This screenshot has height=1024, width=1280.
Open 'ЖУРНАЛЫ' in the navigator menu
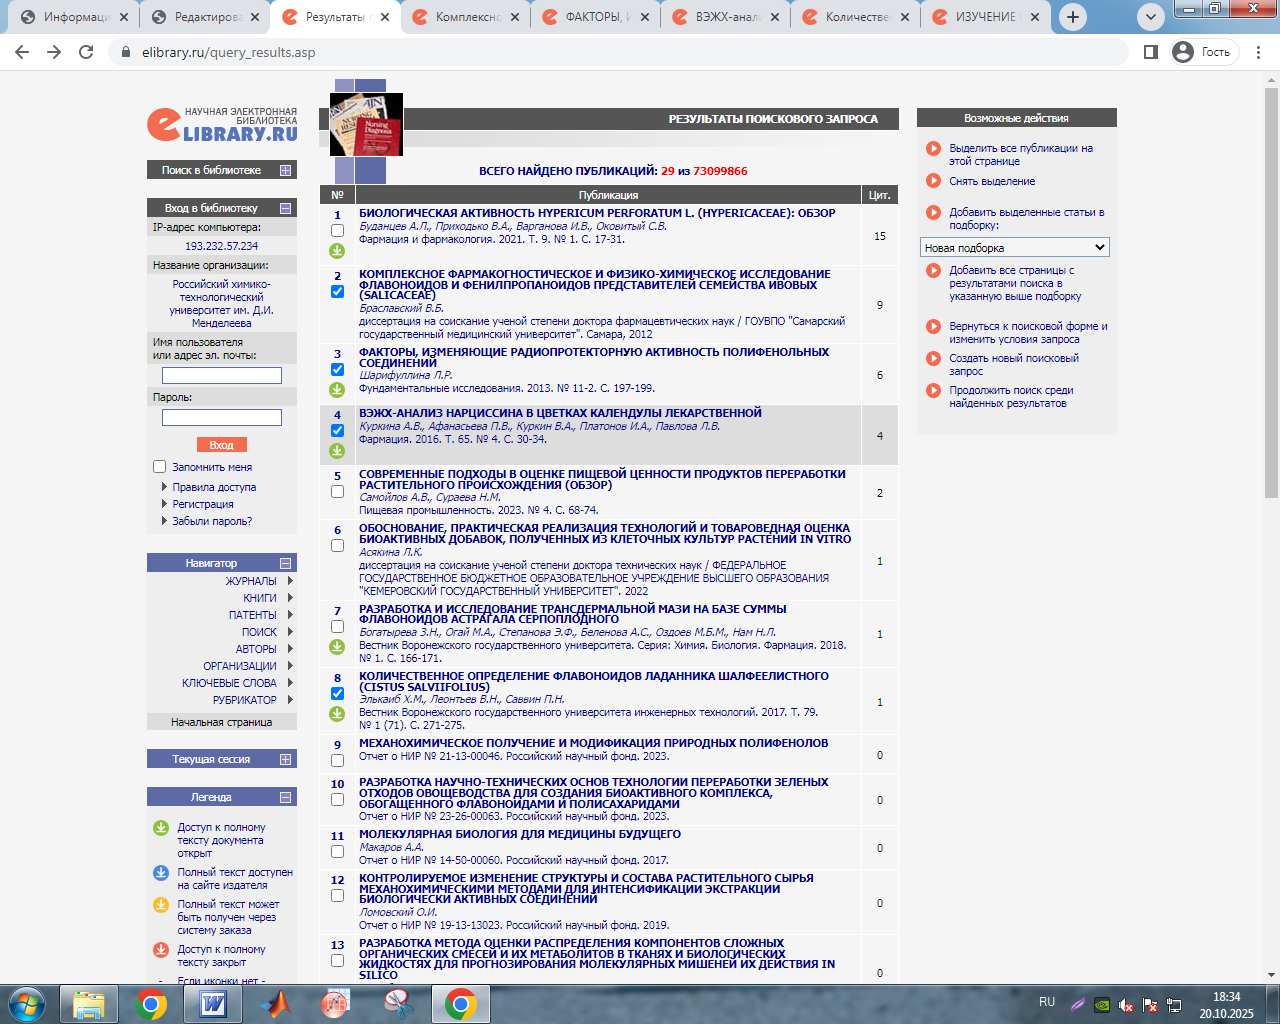pyautogui.click(x=250, y=581)
